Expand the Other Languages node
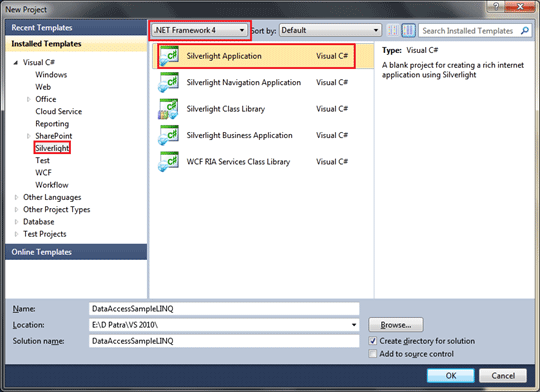 click(16, 197)
